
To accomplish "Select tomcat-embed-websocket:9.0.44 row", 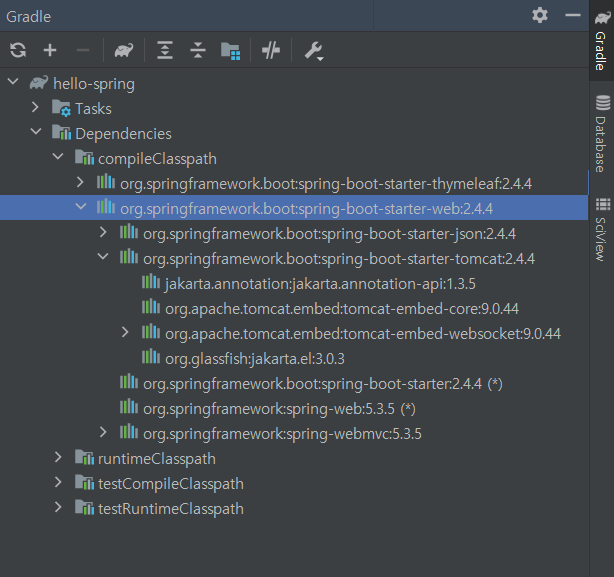I will (294, 334).
